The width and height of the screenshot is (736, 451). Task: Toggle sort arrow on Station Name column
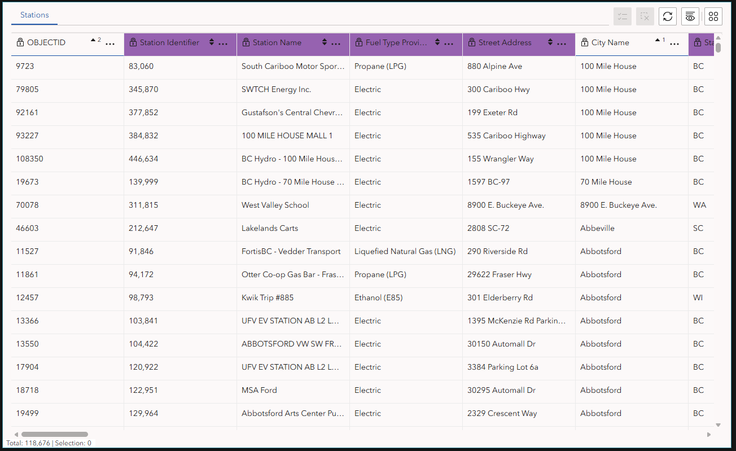click(x=324, y=42)
